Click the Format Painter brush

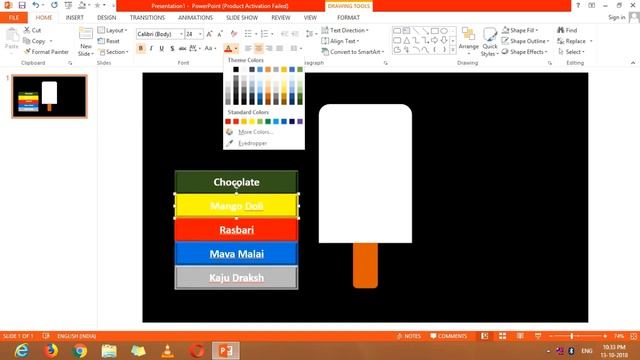pos(46,52)
